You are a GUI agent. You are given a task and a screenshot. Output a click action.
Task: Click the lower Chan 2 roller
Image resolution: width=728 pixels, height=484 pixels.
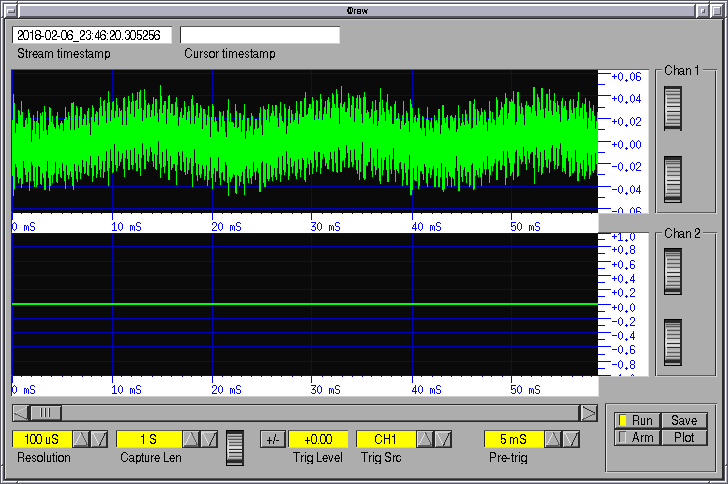pos(672,342)
